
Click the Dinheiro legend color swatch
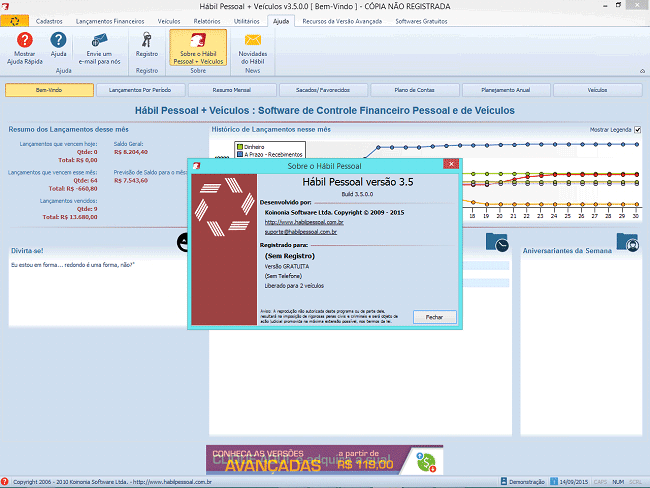tap(240, 147)
